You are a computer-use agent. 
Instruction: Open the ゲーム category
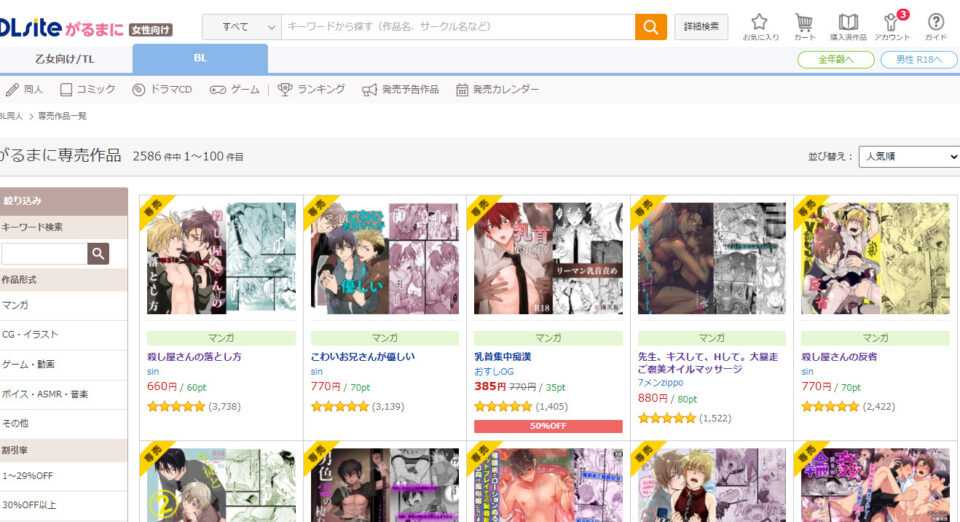coord(234,89)
